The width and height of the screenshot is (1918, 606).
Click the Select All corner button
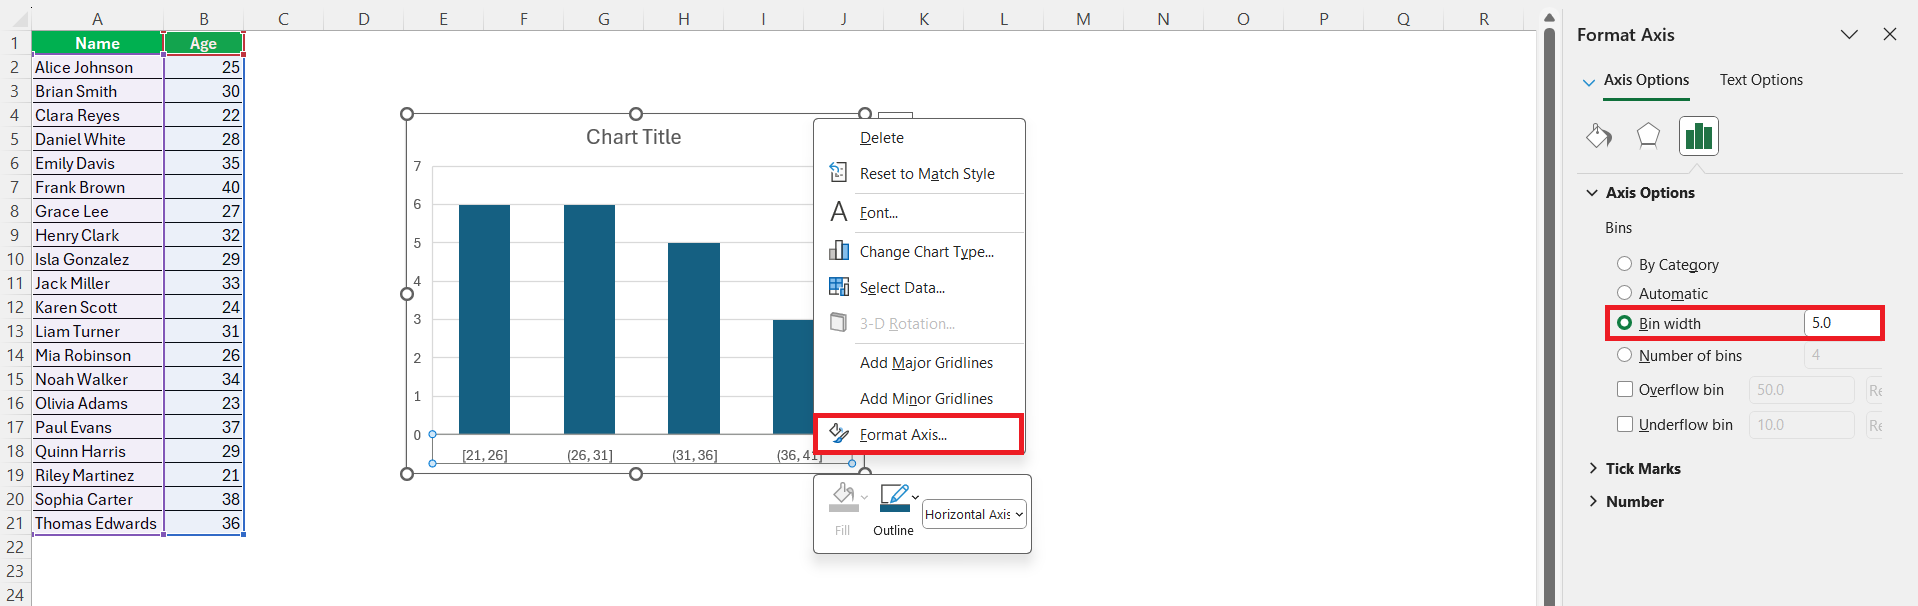click(15, 19)
